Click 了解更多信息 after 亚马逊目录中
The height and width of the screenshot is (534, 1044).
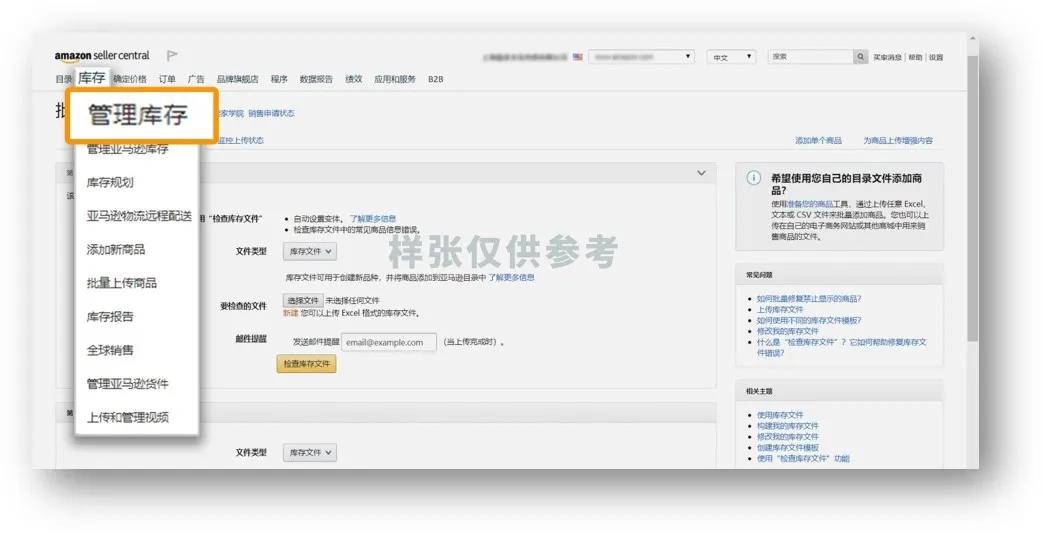(511, 278)
